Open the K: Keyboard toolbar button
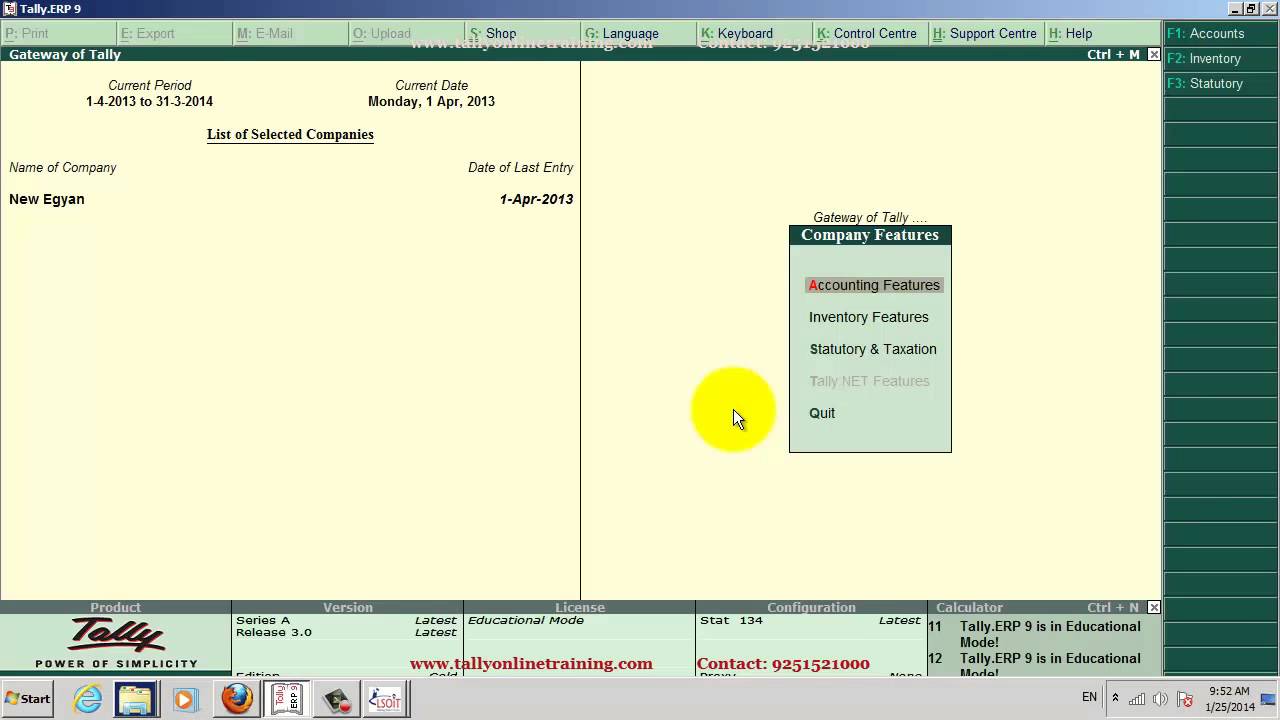1280x720 pixels. 754,33
